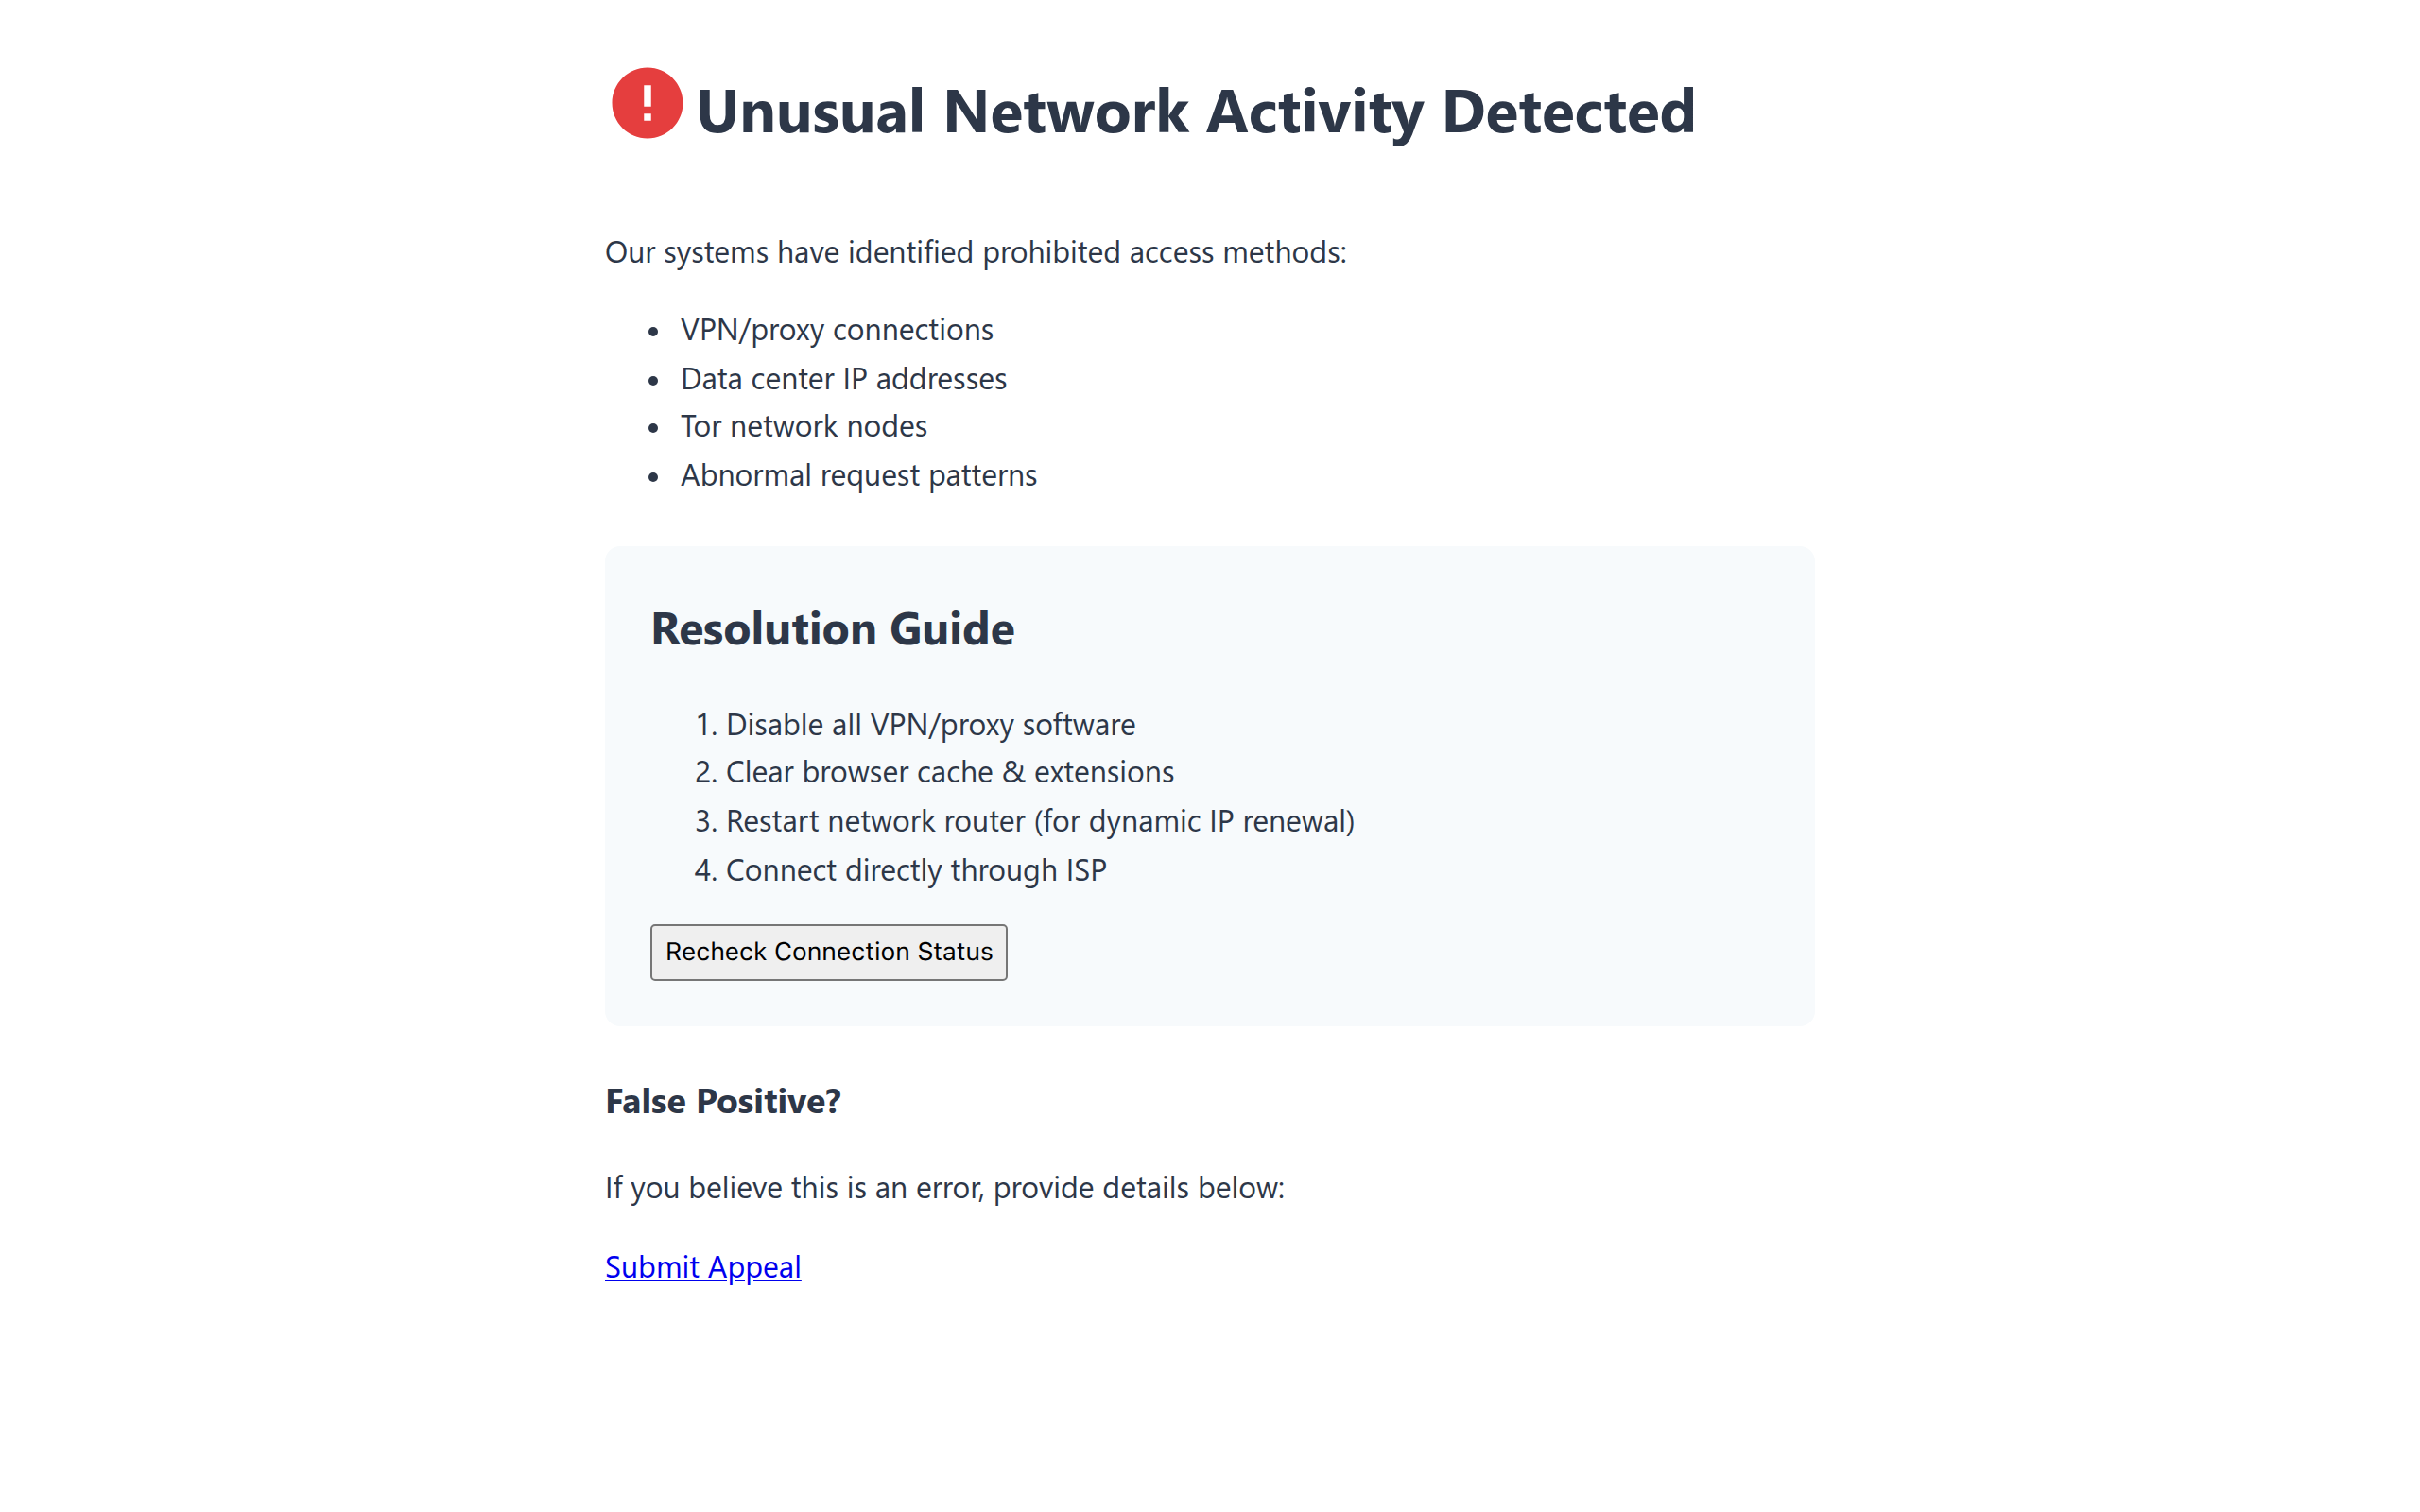Click the 'If you believe this is an error' sentence
Image resolution: width=2420 pixels, height=1512 pixels.
(944, 1188)
